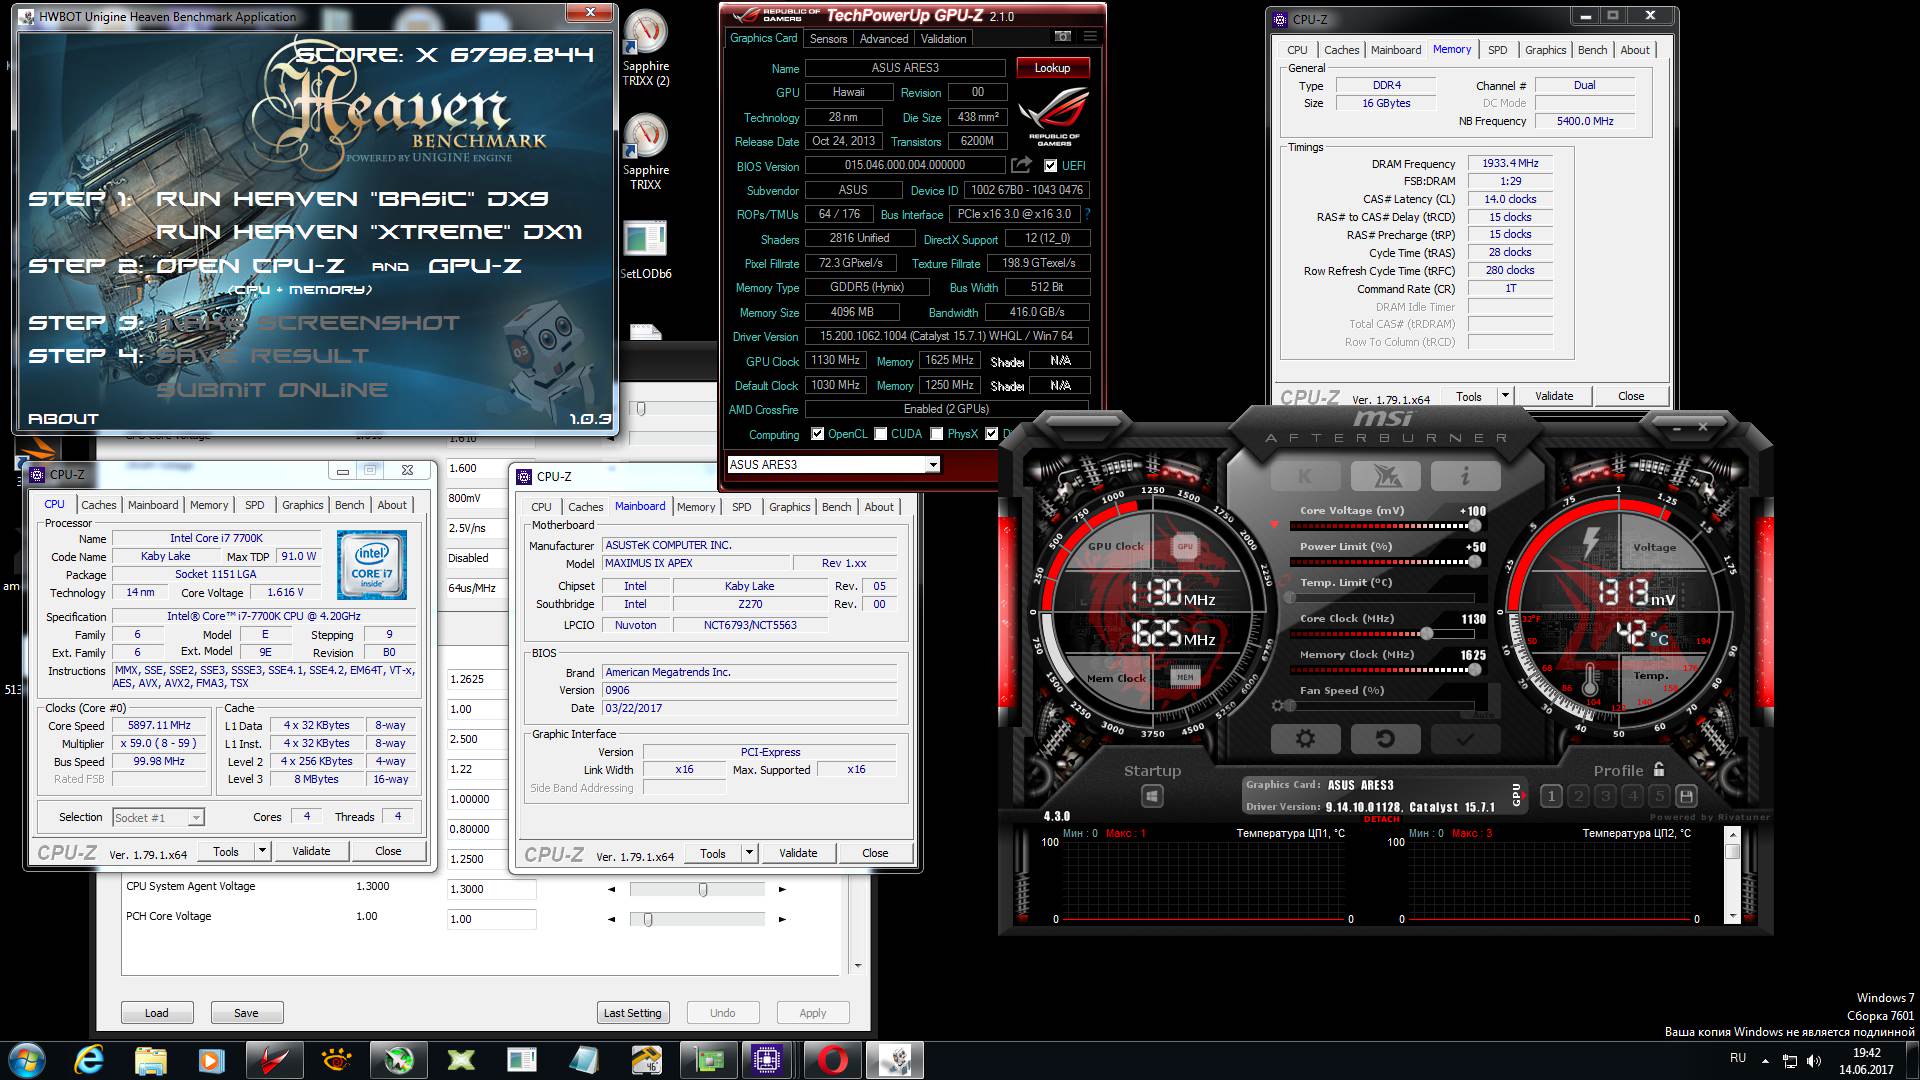1920x1080 pixels.
Task: Click the Bus Interface question mark in GPU-Z
Action: point(1087,214)
